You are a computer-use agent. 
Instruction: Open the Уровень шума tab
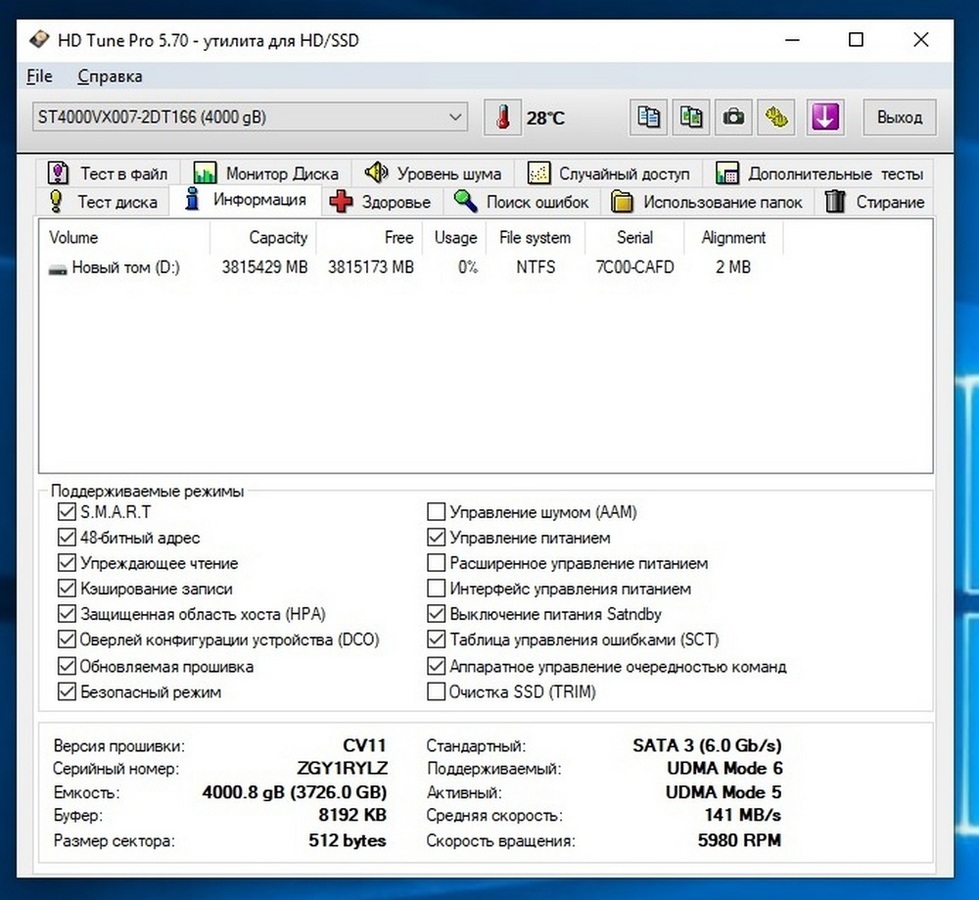[x=434, y=173]
